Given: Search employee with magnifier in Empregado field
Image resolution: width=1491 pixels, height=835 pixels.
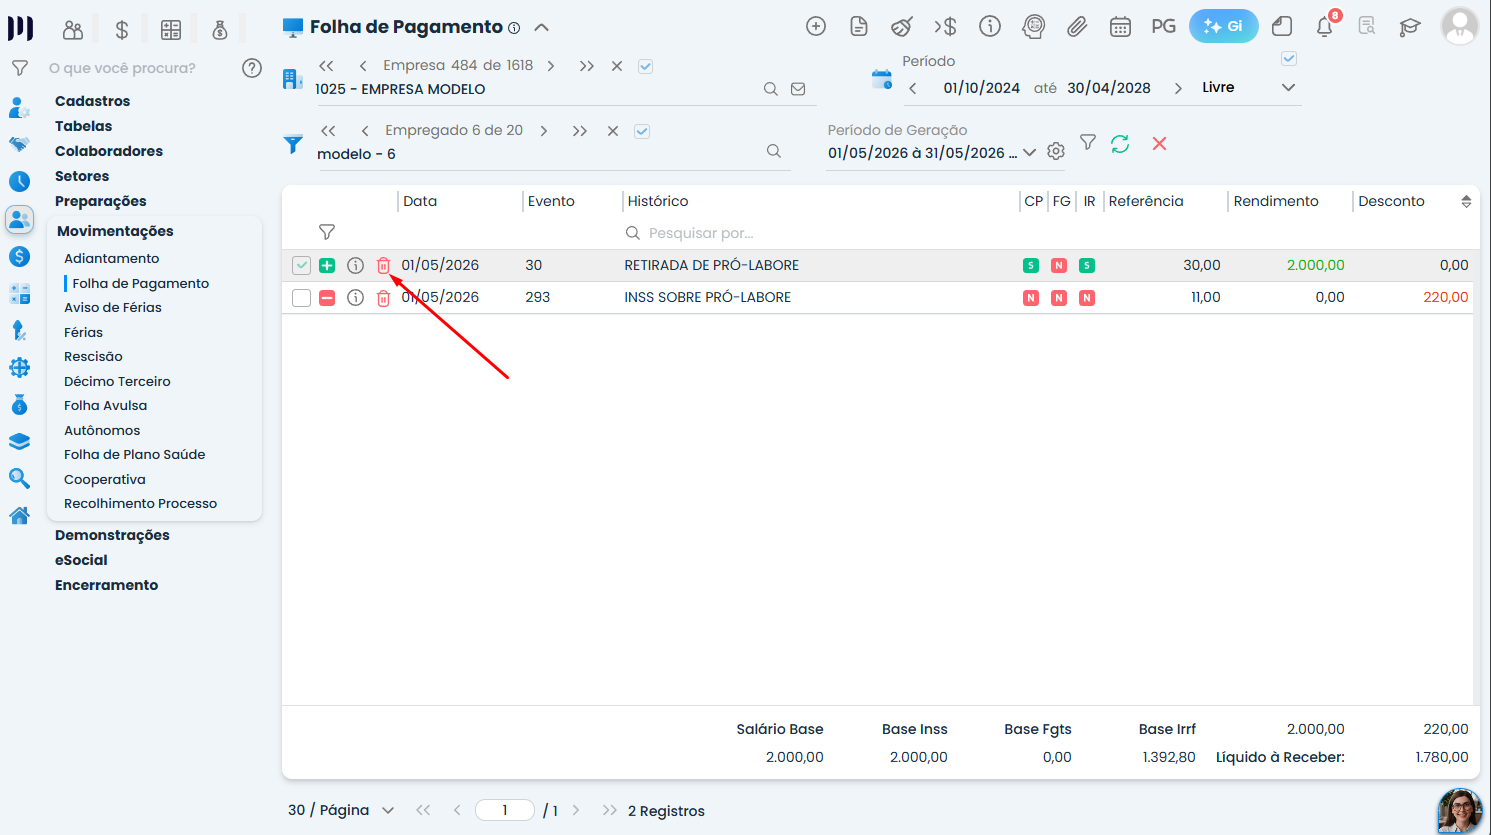Looking at the screenshot, I should click(x=774, y=151).
